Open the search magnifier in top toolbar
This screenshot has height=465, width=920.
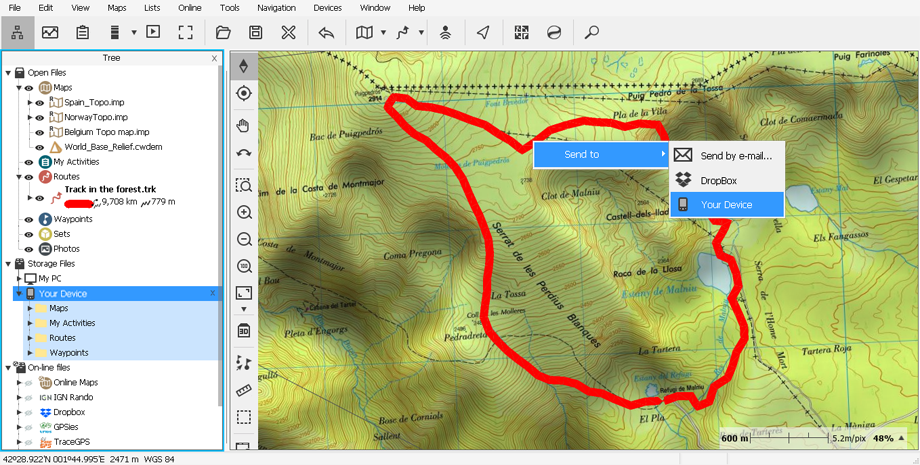(x=592, y=33)
